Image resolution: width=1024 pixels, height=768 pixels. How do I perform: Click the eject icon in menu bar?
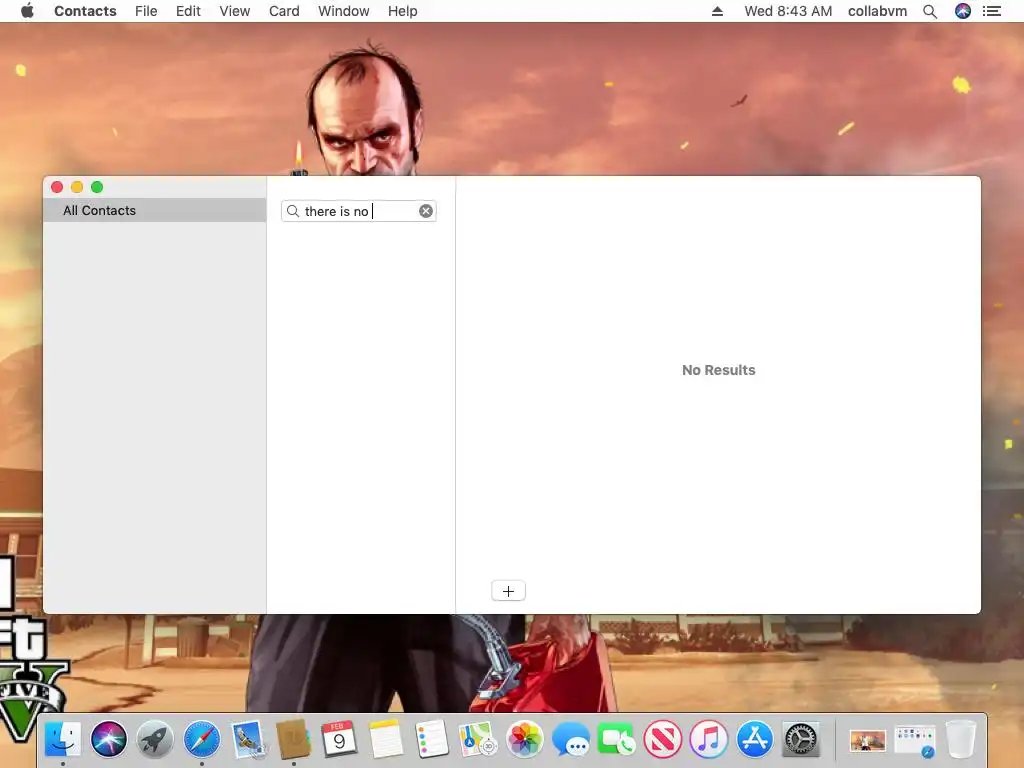tap(717, 11)
